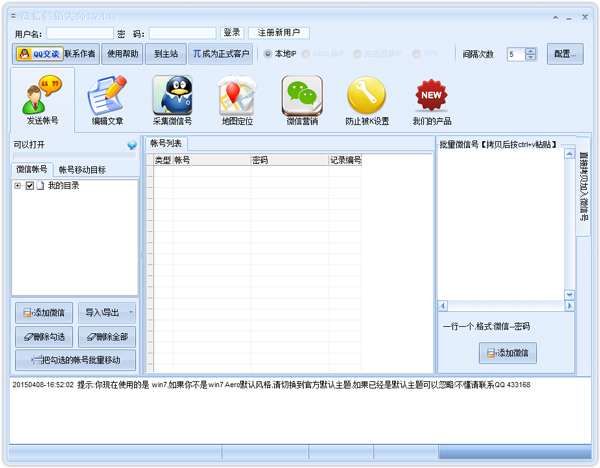Viewport: 600px width, 468px height.
Task: Click the 登录 login button
Action: pyautogui.click(x=232, y=33)
